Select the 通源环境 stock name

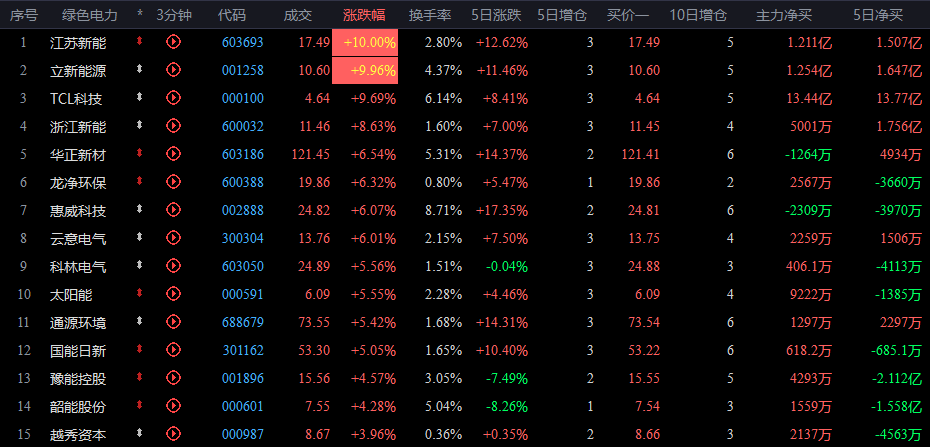click(78, 323)
